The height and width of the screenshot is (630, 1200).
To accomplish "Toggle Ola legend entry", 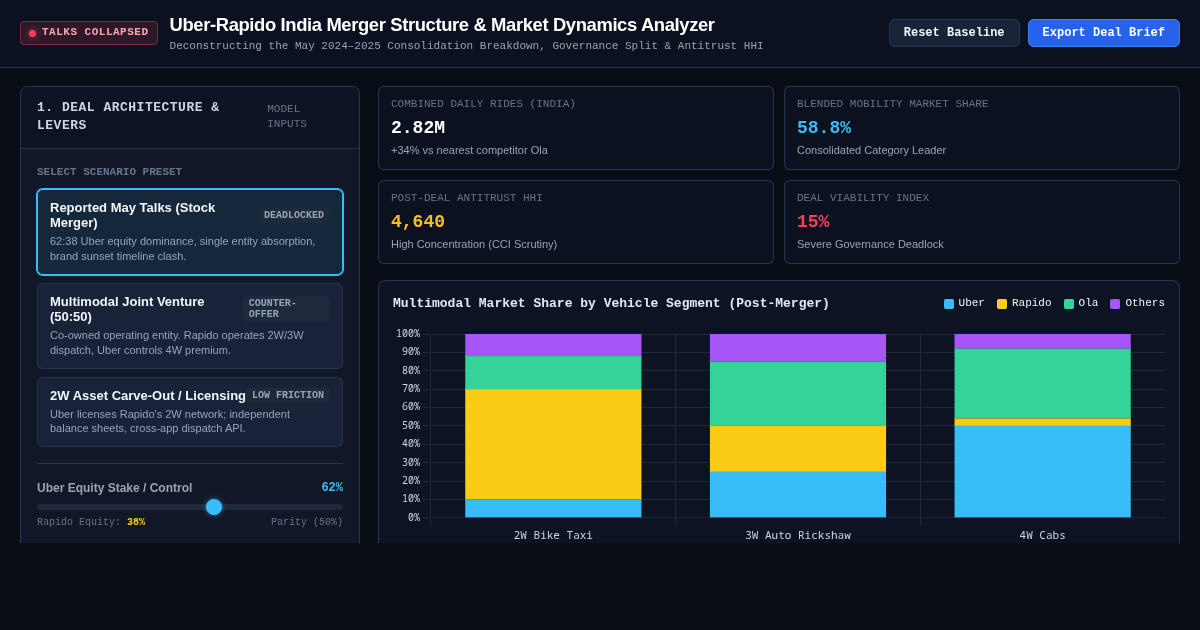I will pos(1081,303).
